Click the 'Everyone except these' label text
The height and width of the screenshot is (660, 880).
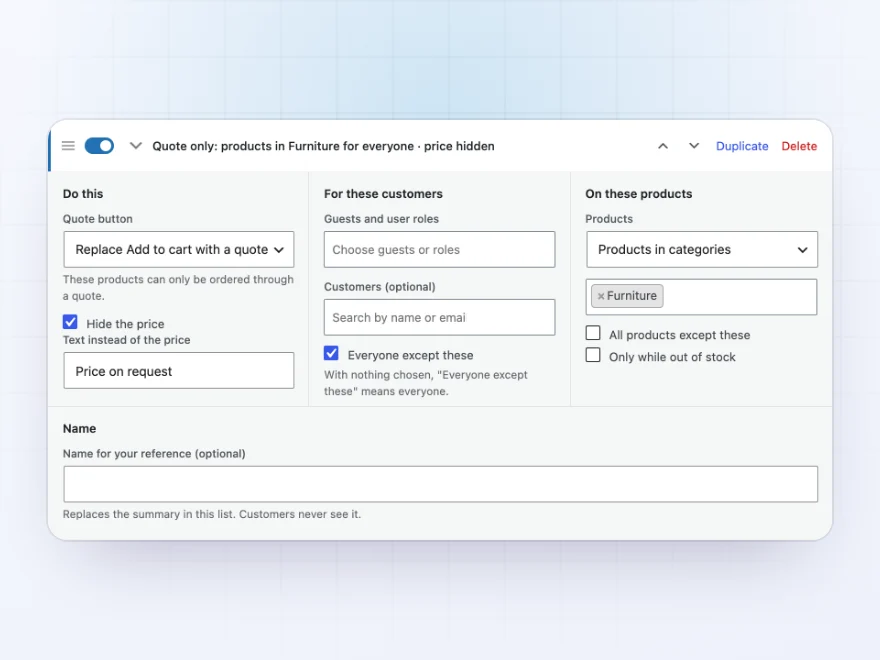point(410,355)
